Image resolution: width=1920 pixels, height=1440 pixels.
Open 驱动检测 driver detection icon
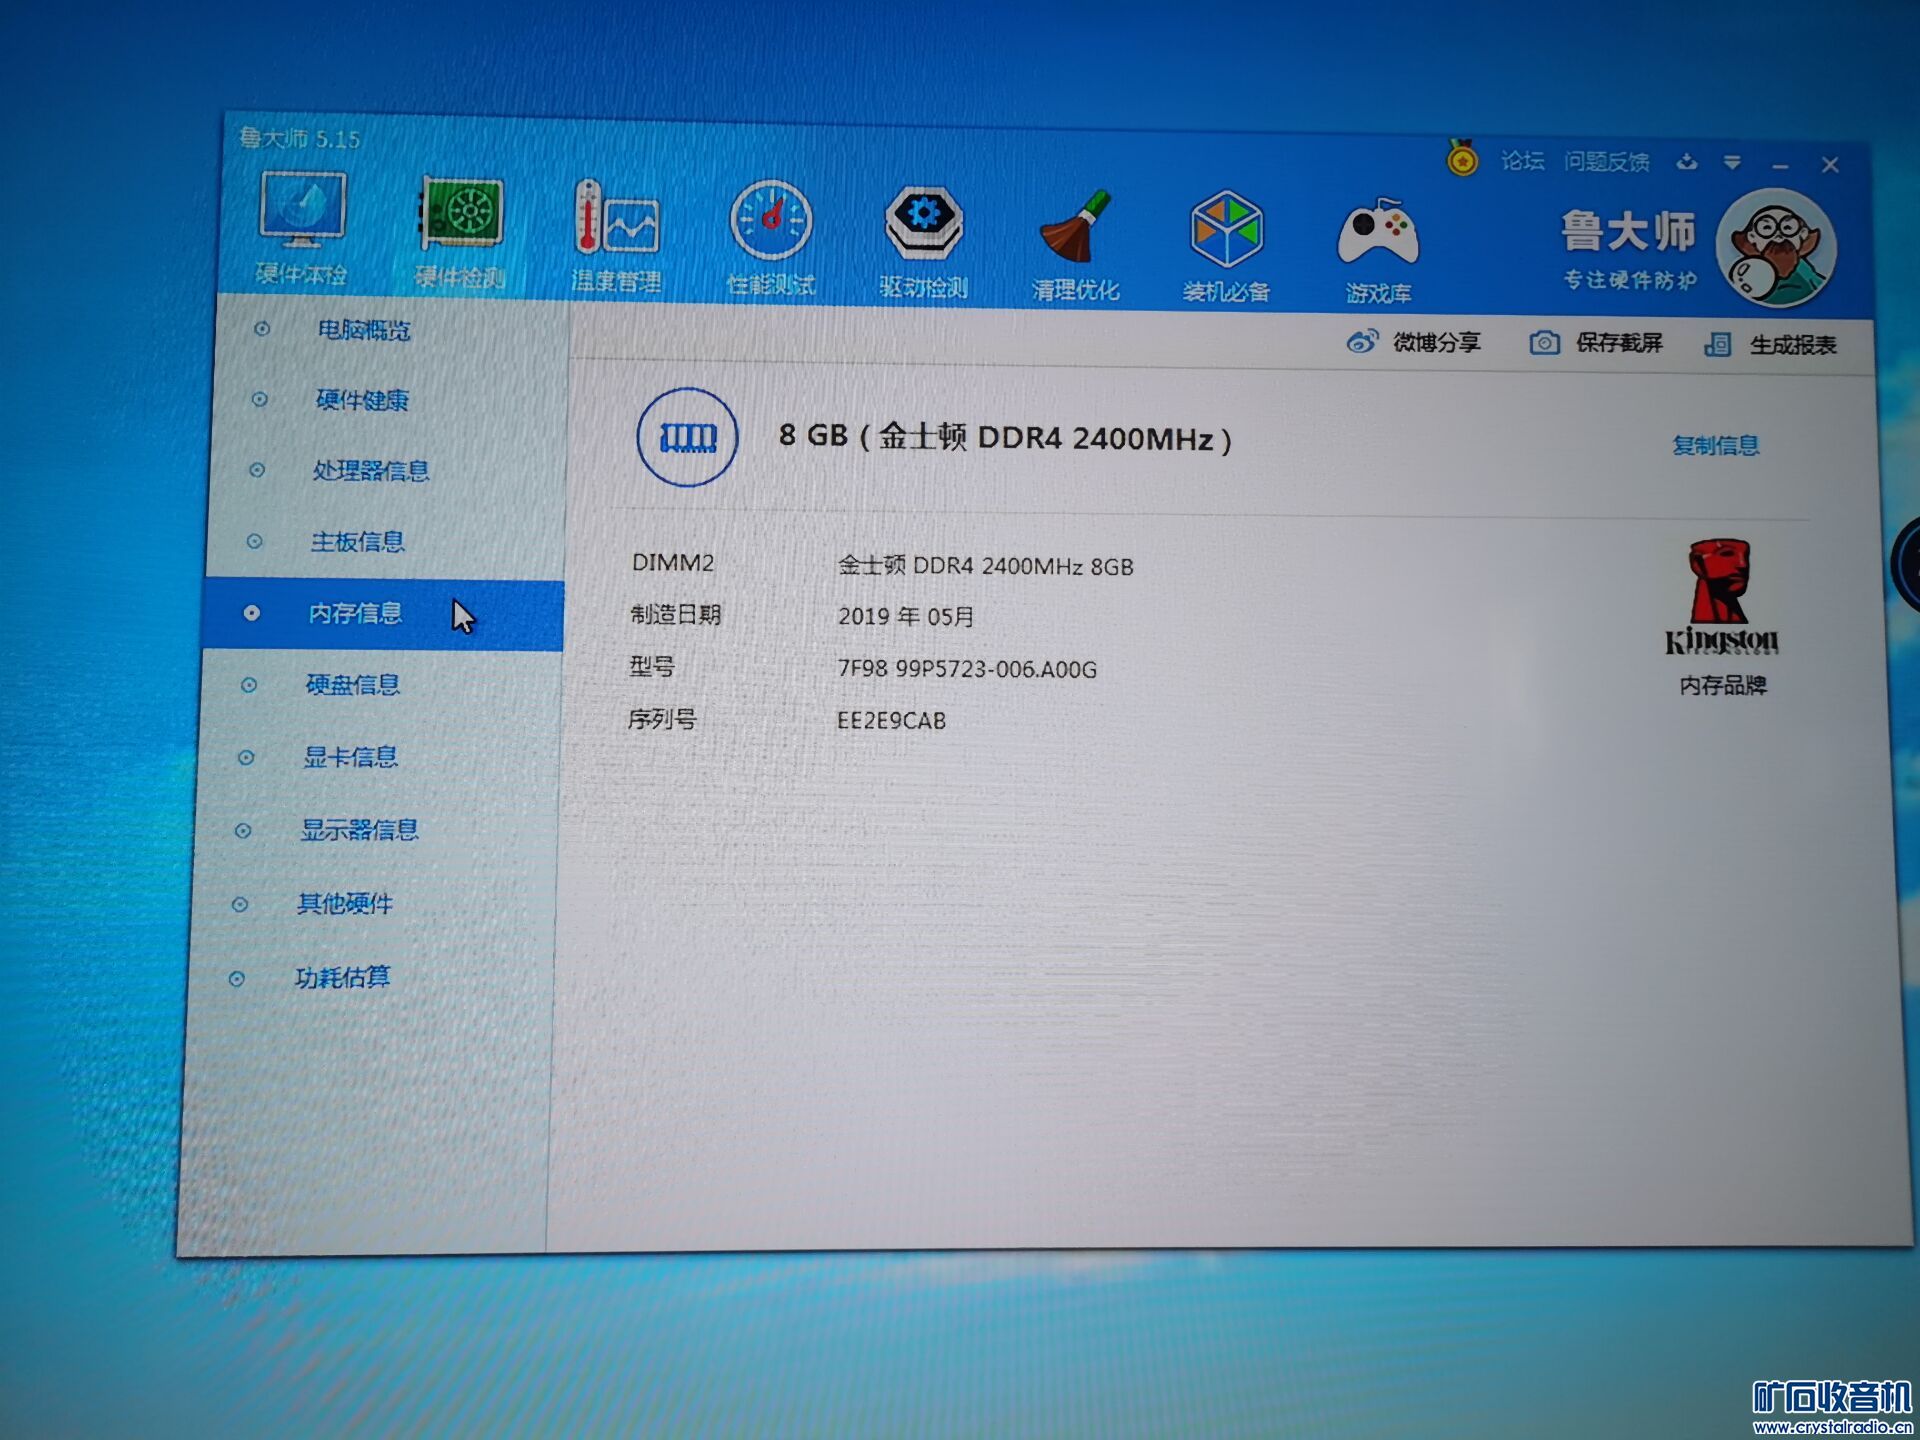click(923, 243)
